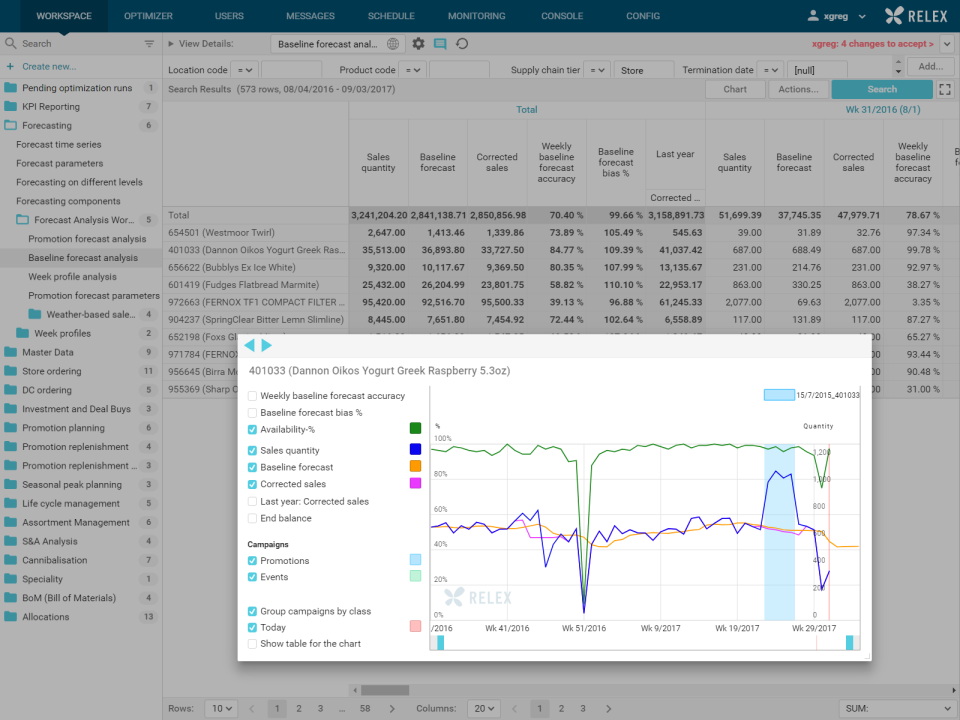Go to previous product in chart popup
The height and width of the screenshot is (720, 960).
point(250,345)
